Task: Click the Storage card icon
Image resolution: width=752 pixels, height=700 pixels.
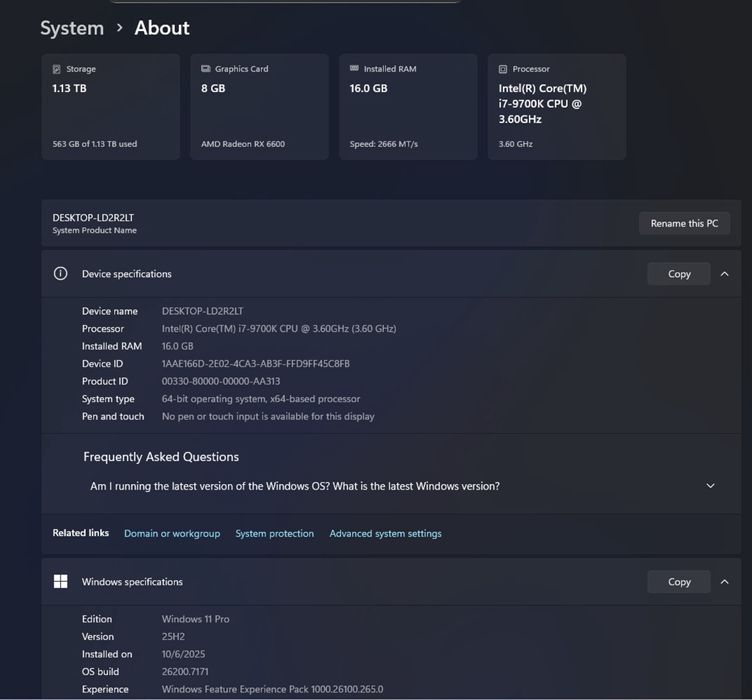Action: [x=57, y=69]
